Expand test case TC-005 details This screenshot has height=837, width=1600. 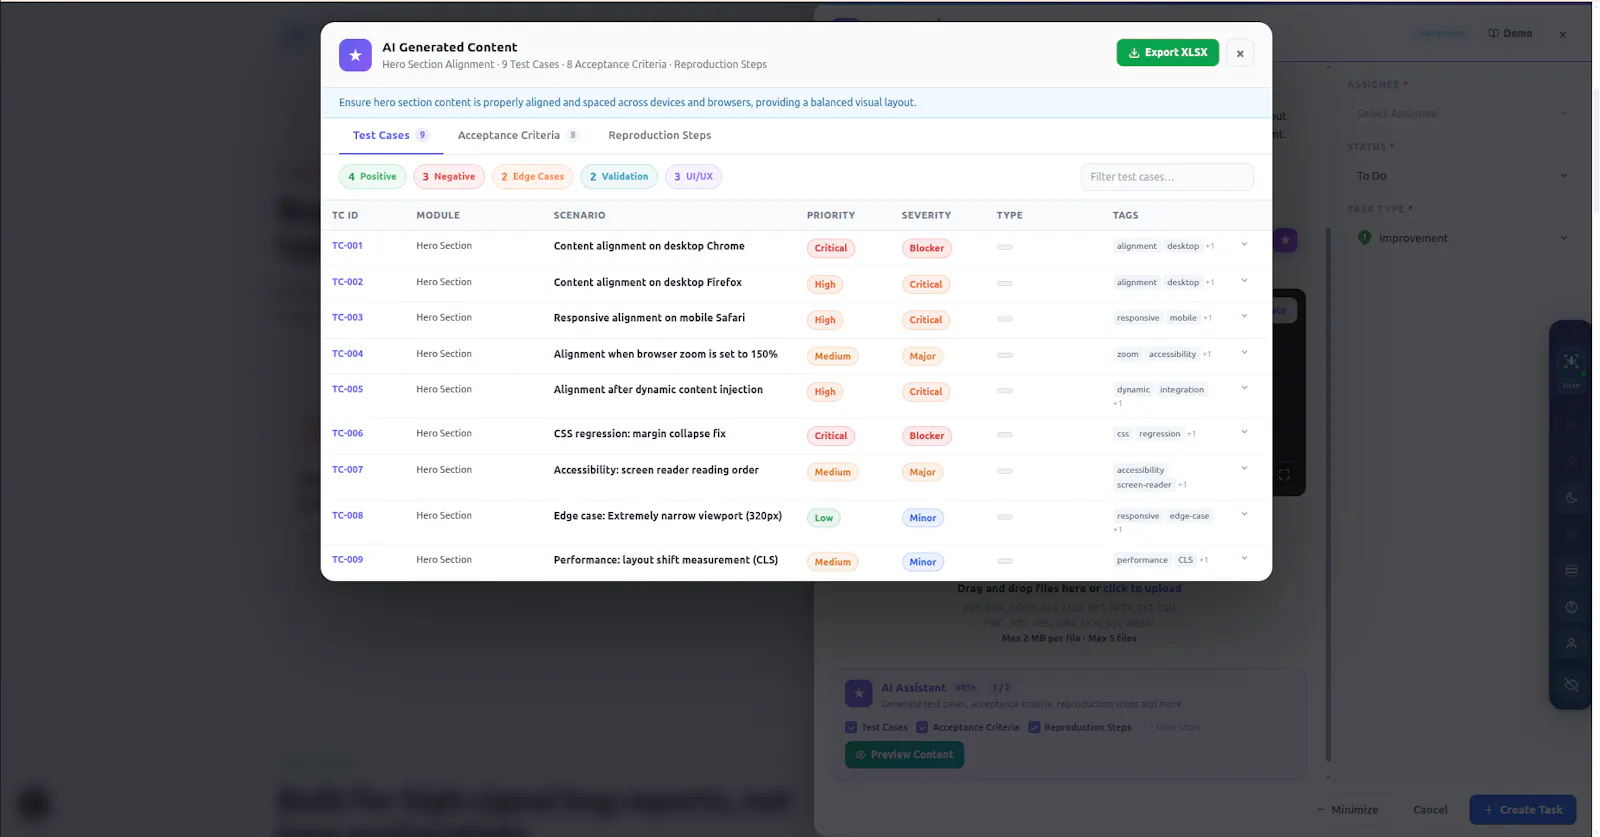coord(1244,389)
